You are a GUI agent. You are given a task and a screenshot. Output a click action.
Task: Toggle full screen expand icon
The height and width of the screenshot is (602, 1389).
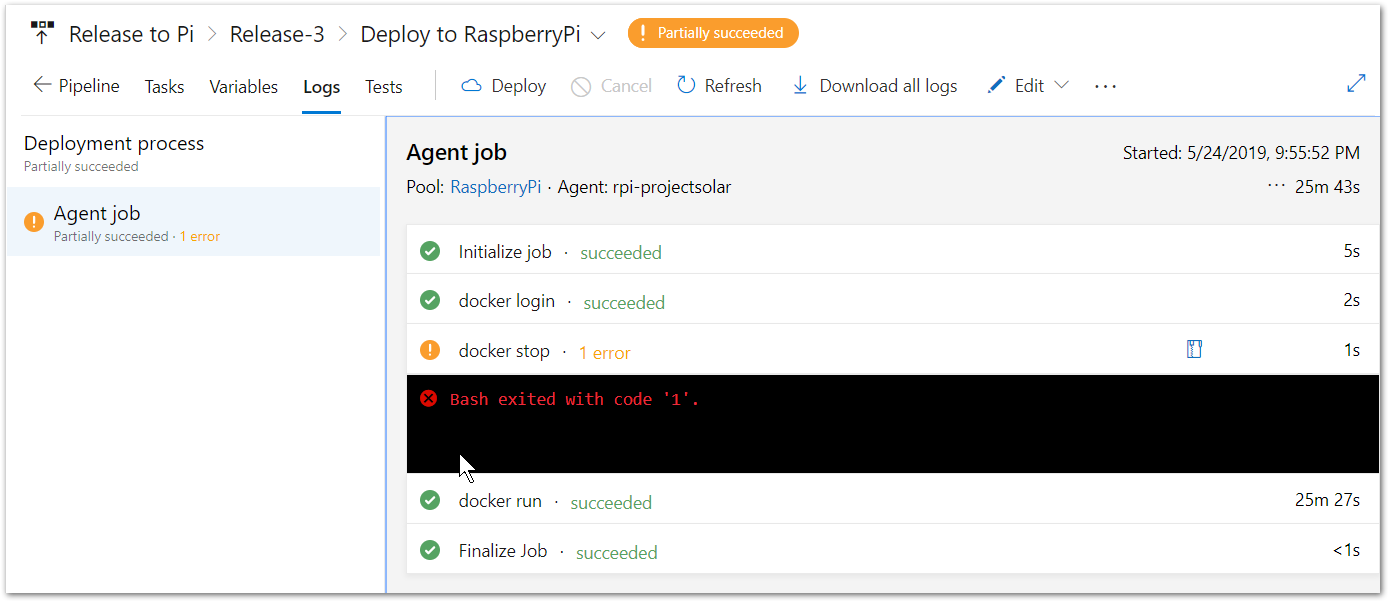point(1356,84)
